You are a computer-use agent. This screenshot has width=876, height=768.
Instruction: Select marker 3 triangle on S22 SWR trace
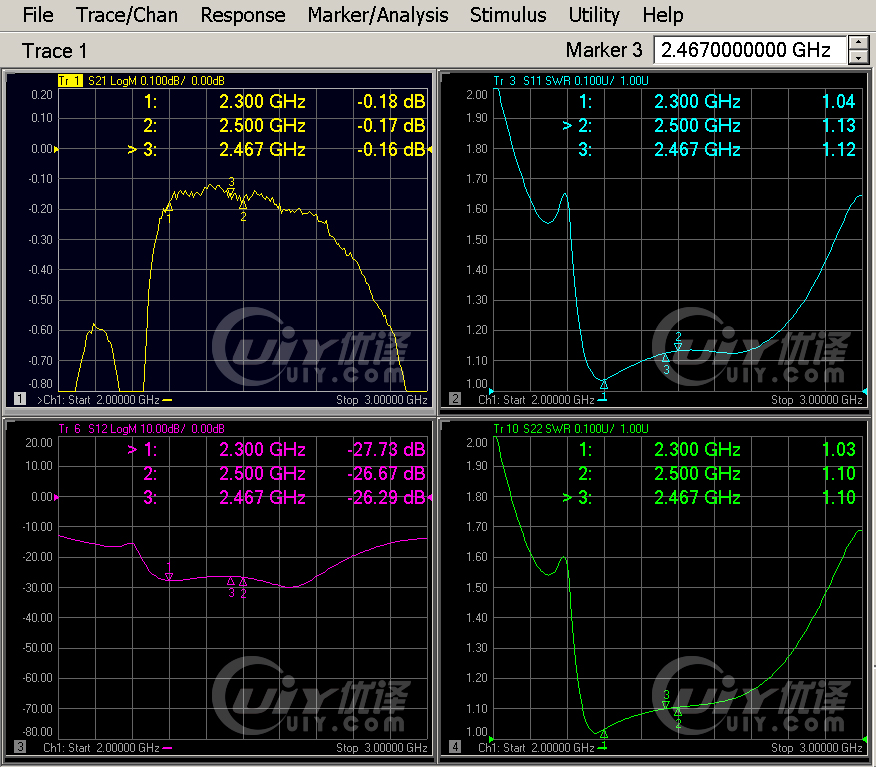click(x=666, y=705)
